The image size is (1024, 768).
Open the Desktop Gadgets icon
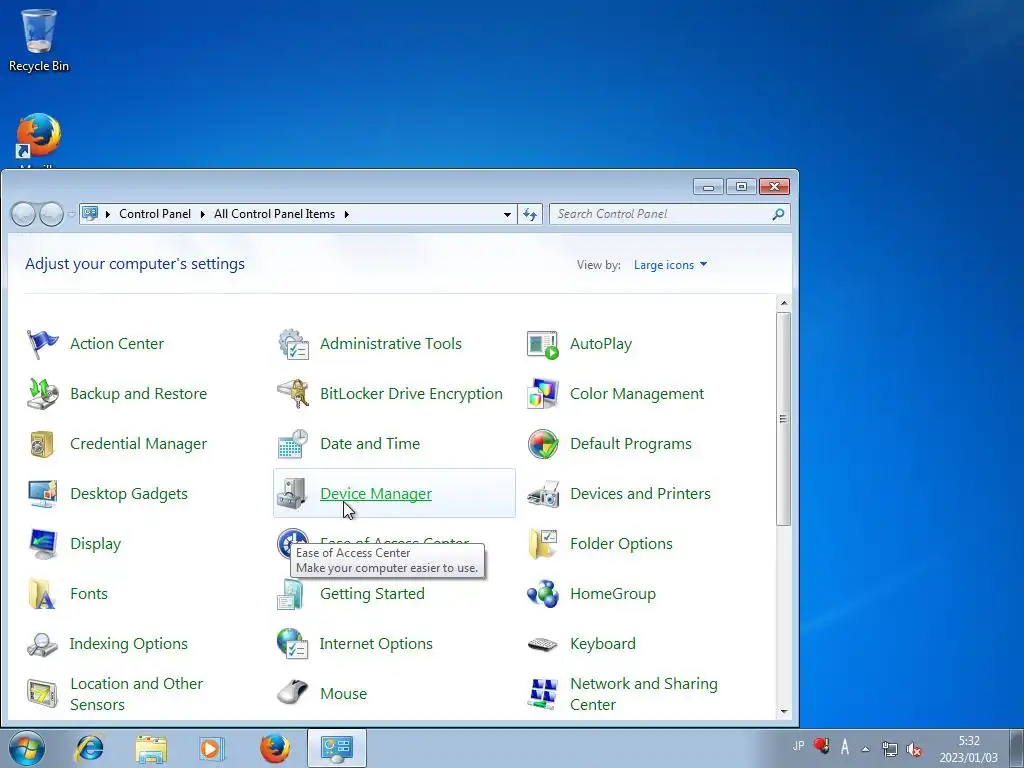pos(42,494)
